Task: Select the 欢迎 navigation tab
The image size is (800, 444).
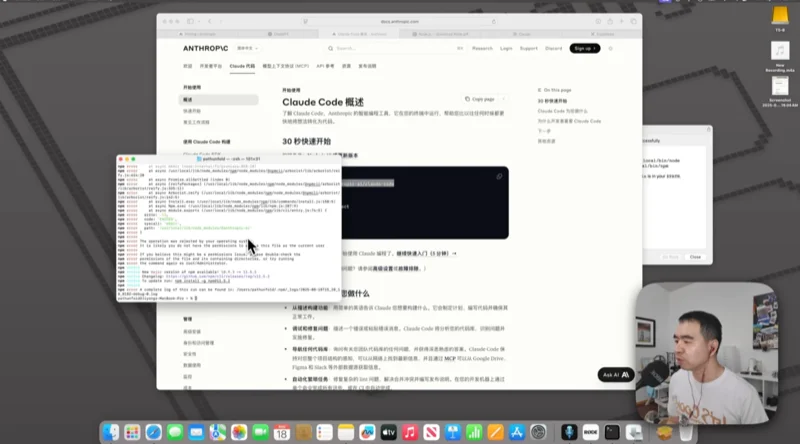Action: pyautogui.click(x=188, y=66)
